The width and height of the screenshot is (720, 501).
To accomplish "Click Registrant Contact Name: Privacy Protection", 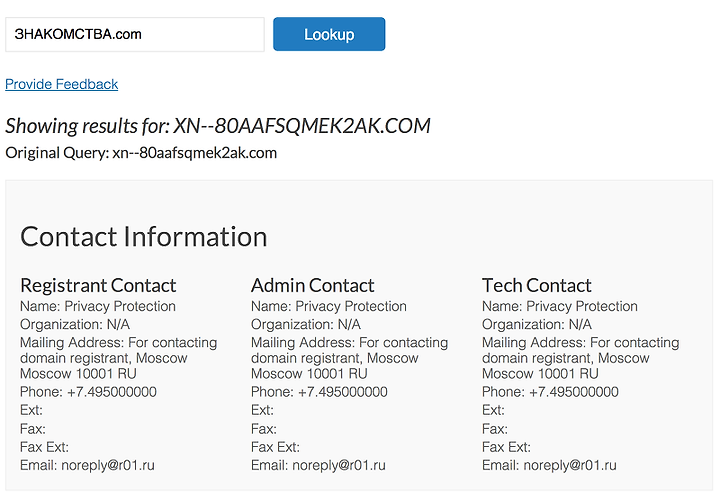I will [98, 306].
